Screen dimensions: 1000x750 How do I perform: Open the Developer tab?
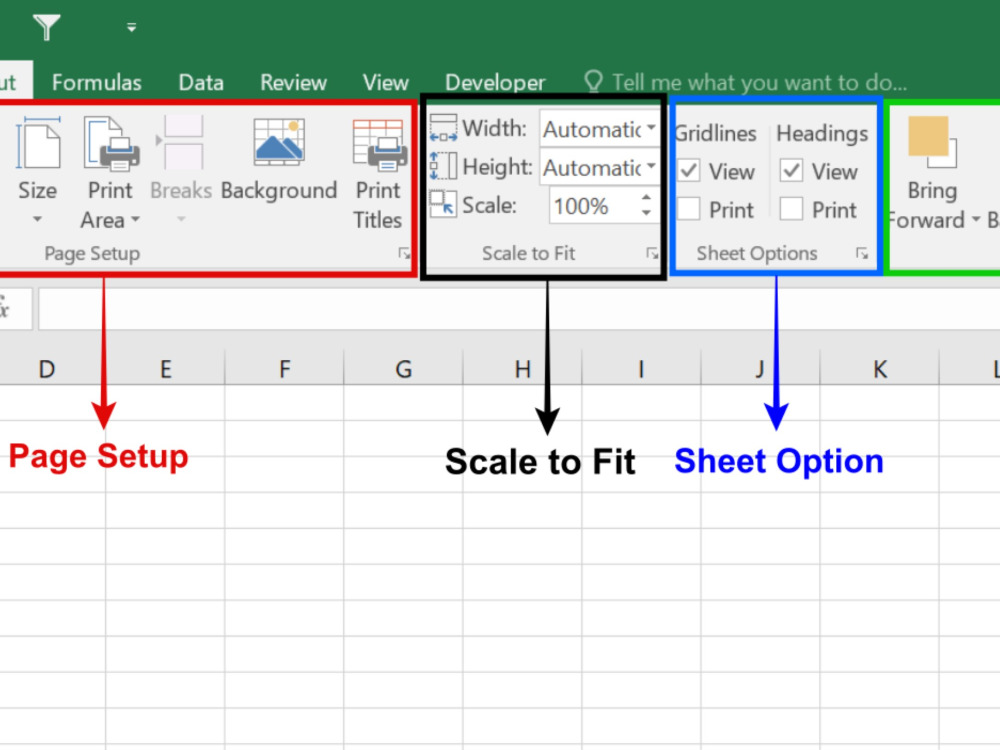pyautogui.click(x=495, y=82)
